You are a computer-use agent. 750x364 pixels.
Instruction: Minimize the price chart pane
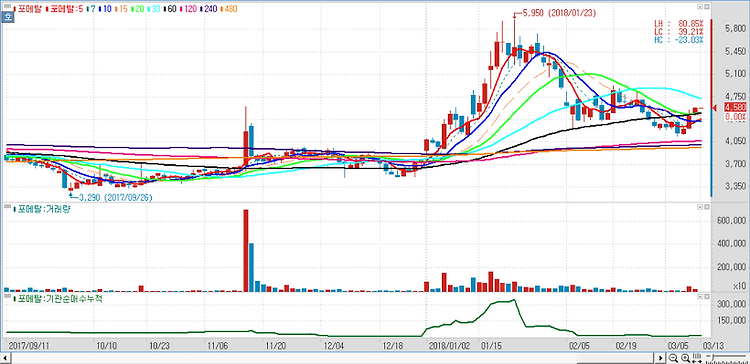coord(700,7)
